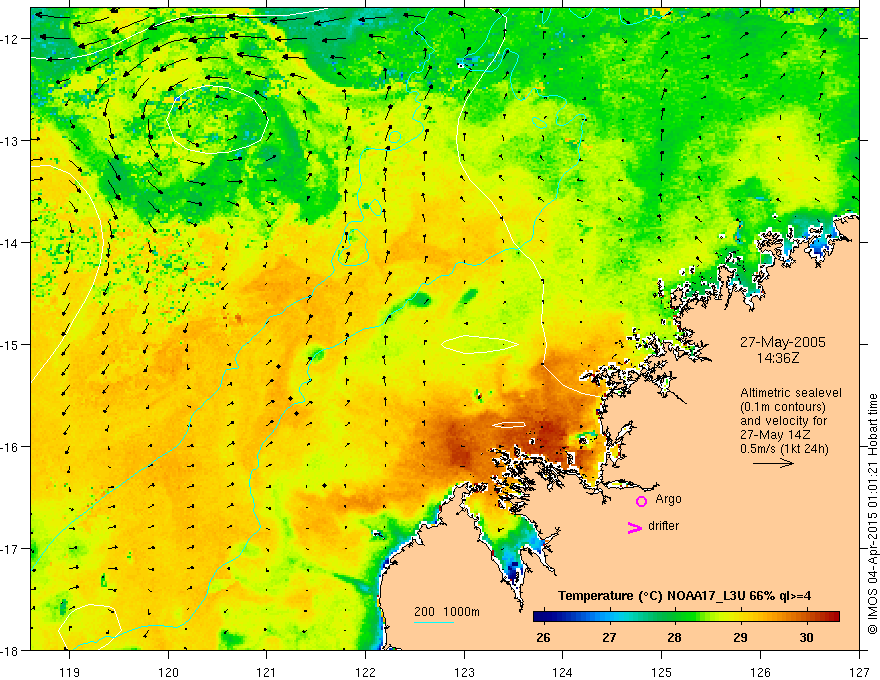Click the "0.5m/s (1kt 24h)" scale label
This screenshot has width=880, height=680.
(785, 449)
